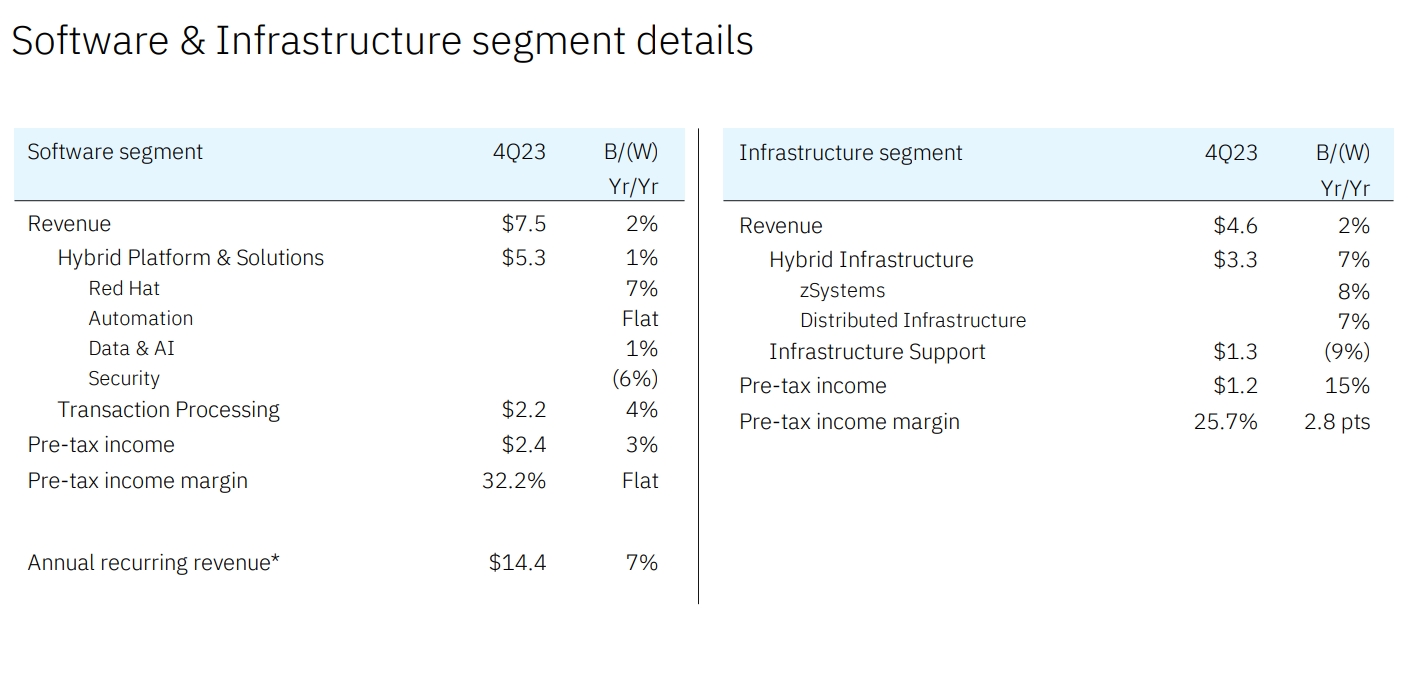
Task: Select the 'Software segment' header label
Action: (115, 152)
